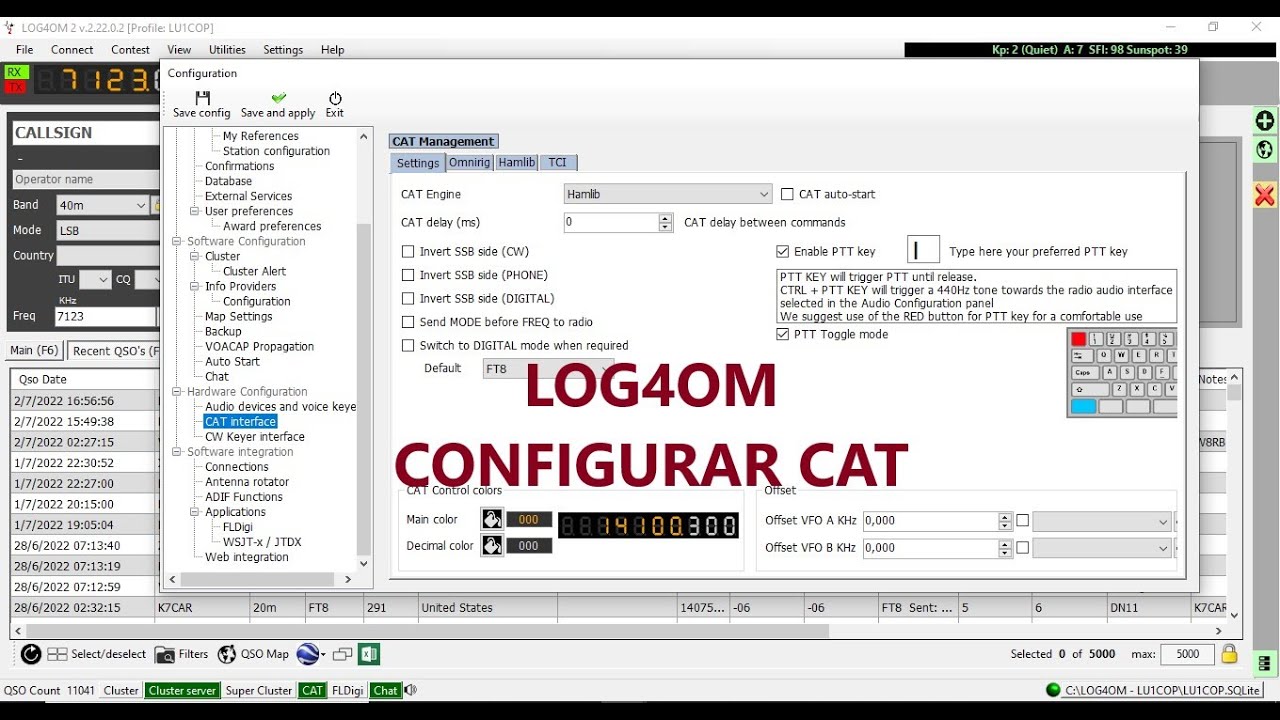Viewport: 1280px width, 720px height.
Task: Select WSJT-x / JTDX in the tree
Action: pos(262,542)
